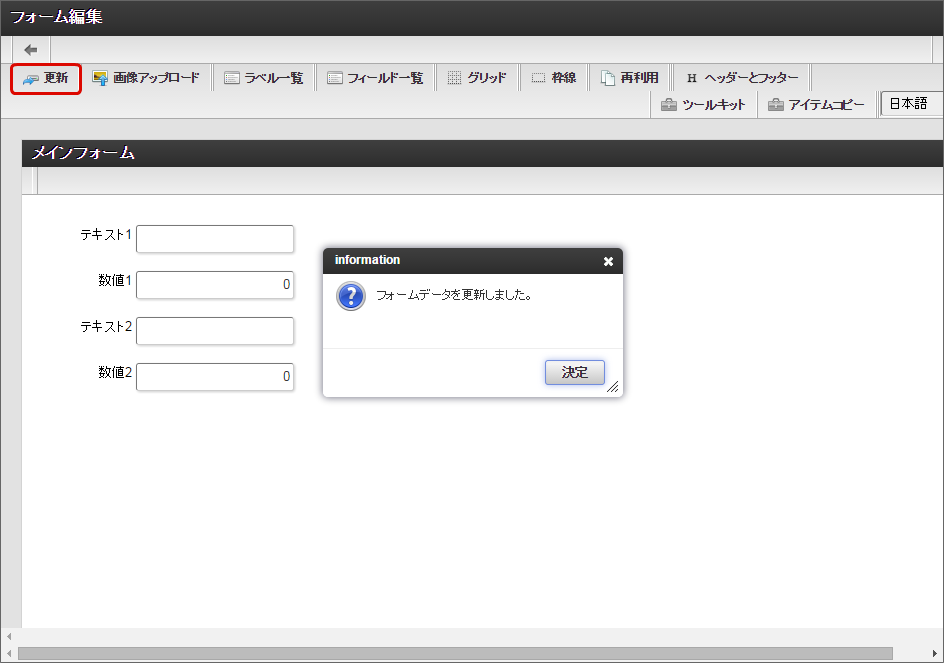Click the テキスト1 input field

[x=215, y=239]
